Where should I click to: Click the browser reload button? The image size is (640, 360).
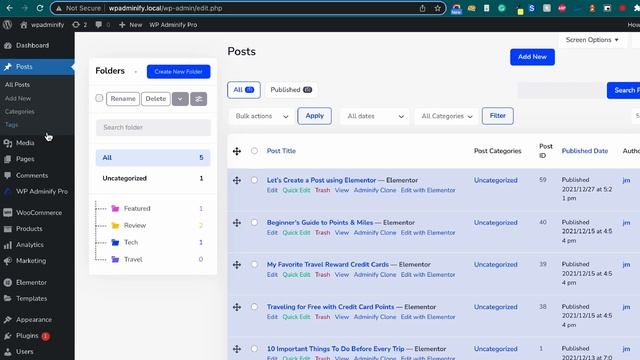click(40, 8)
